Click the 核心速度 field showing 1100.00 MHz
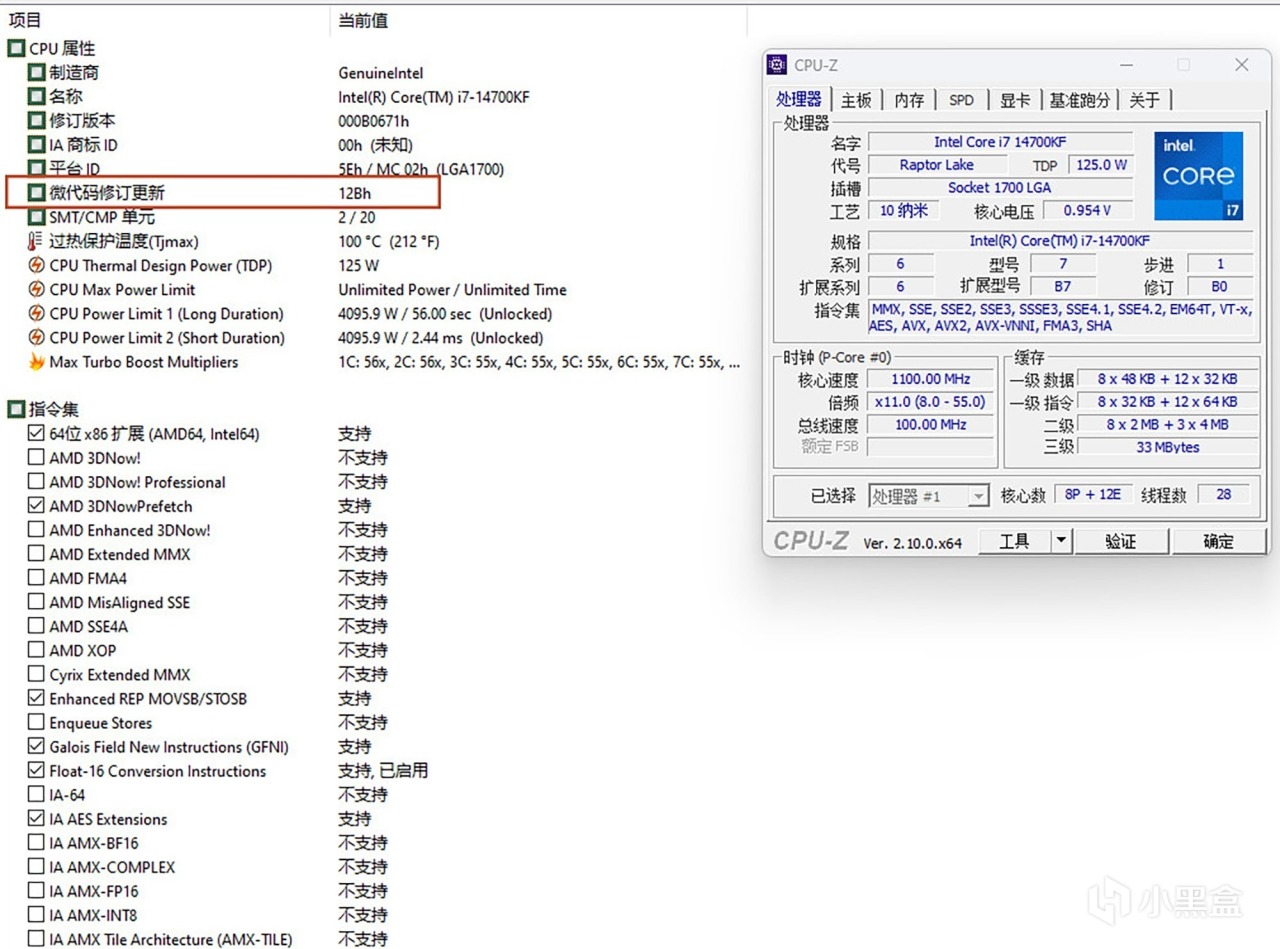Viewport: 1280px width, 949px height. click(932, 379)
